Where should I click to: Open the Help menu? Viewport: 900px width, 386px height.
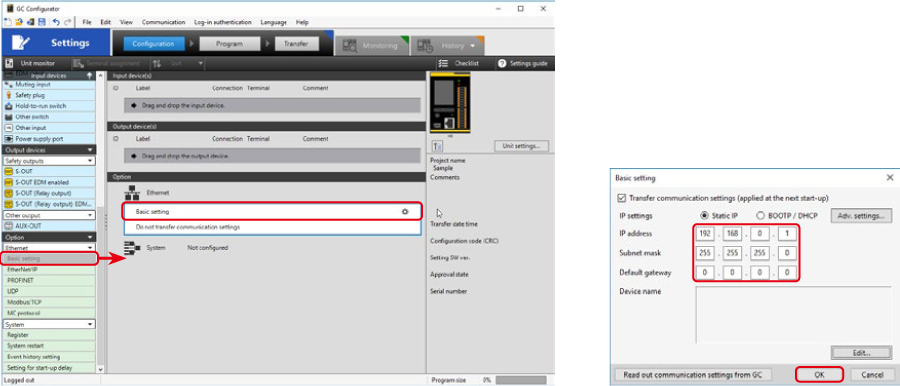[x=302, y=22]
